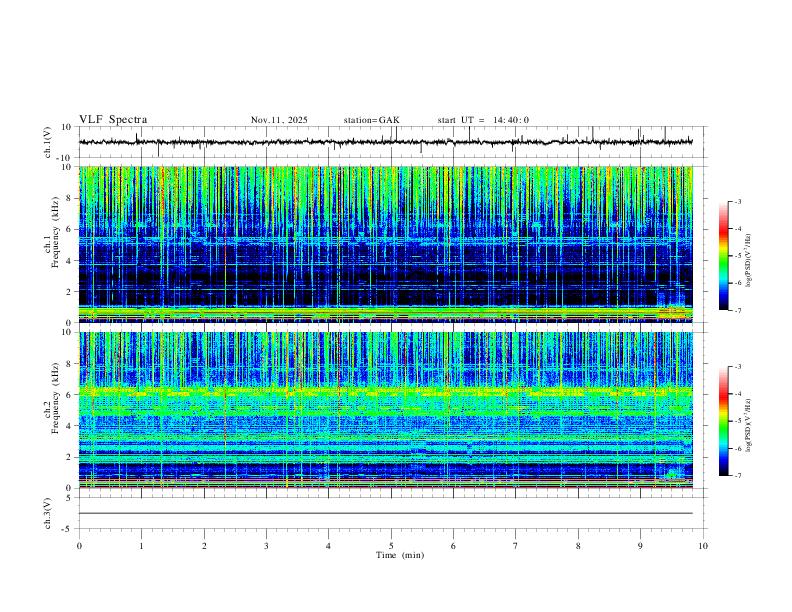Viewport: 792px width, 612px height.
Task: Click the "ch.3(V)" axis label
Action: [x=48, y=513]
